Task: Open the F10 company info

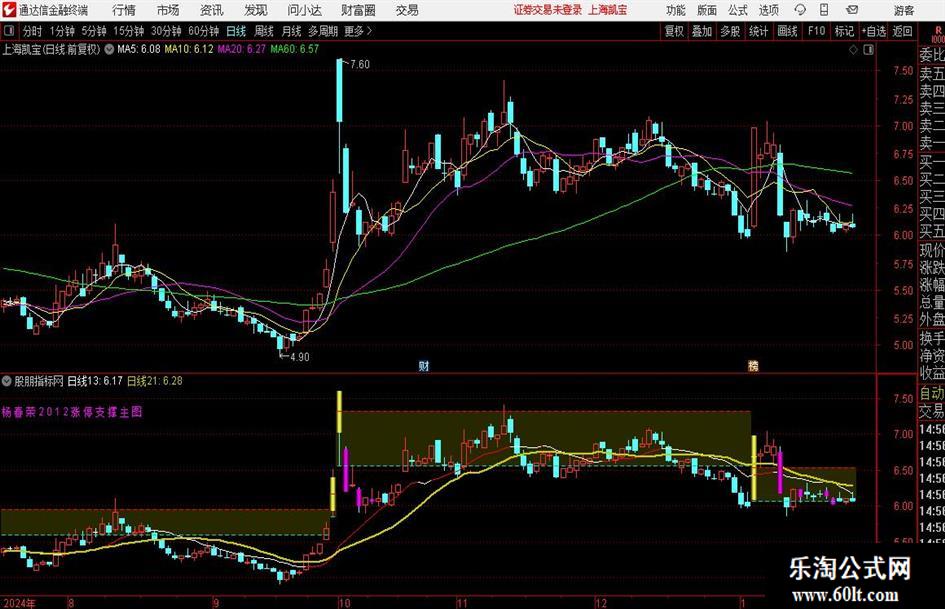Action: [x=817, y=31]
